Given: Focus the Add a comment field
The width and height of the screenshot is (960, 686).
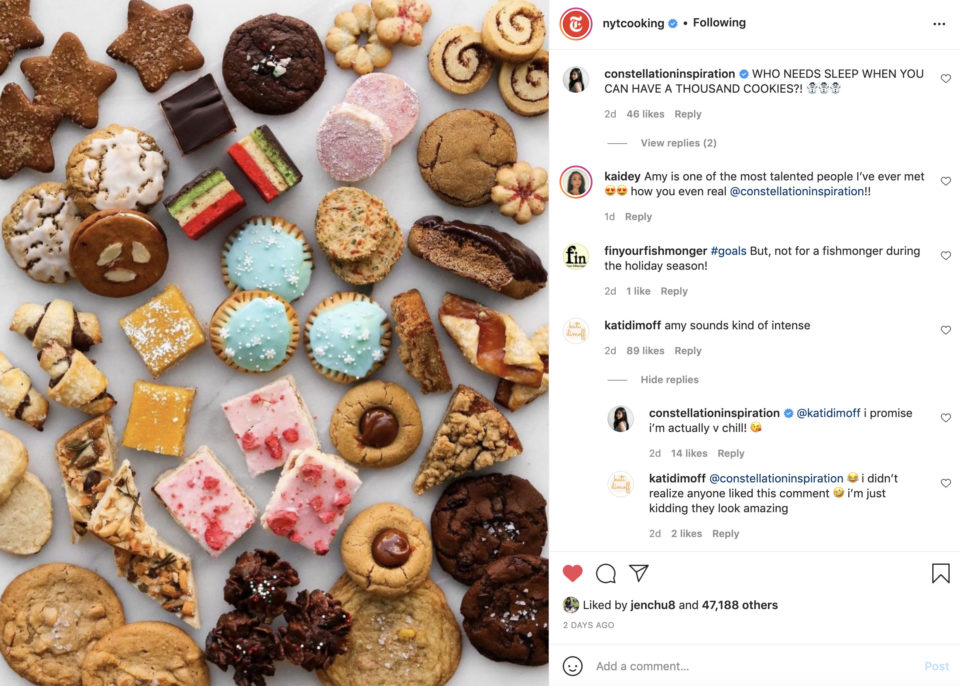Looking at the screenshot, I should click(753, 666).
